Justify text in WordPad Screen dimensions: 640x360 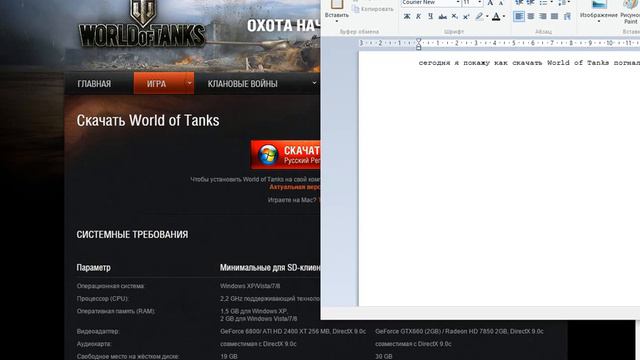click(x=554, y=17)
